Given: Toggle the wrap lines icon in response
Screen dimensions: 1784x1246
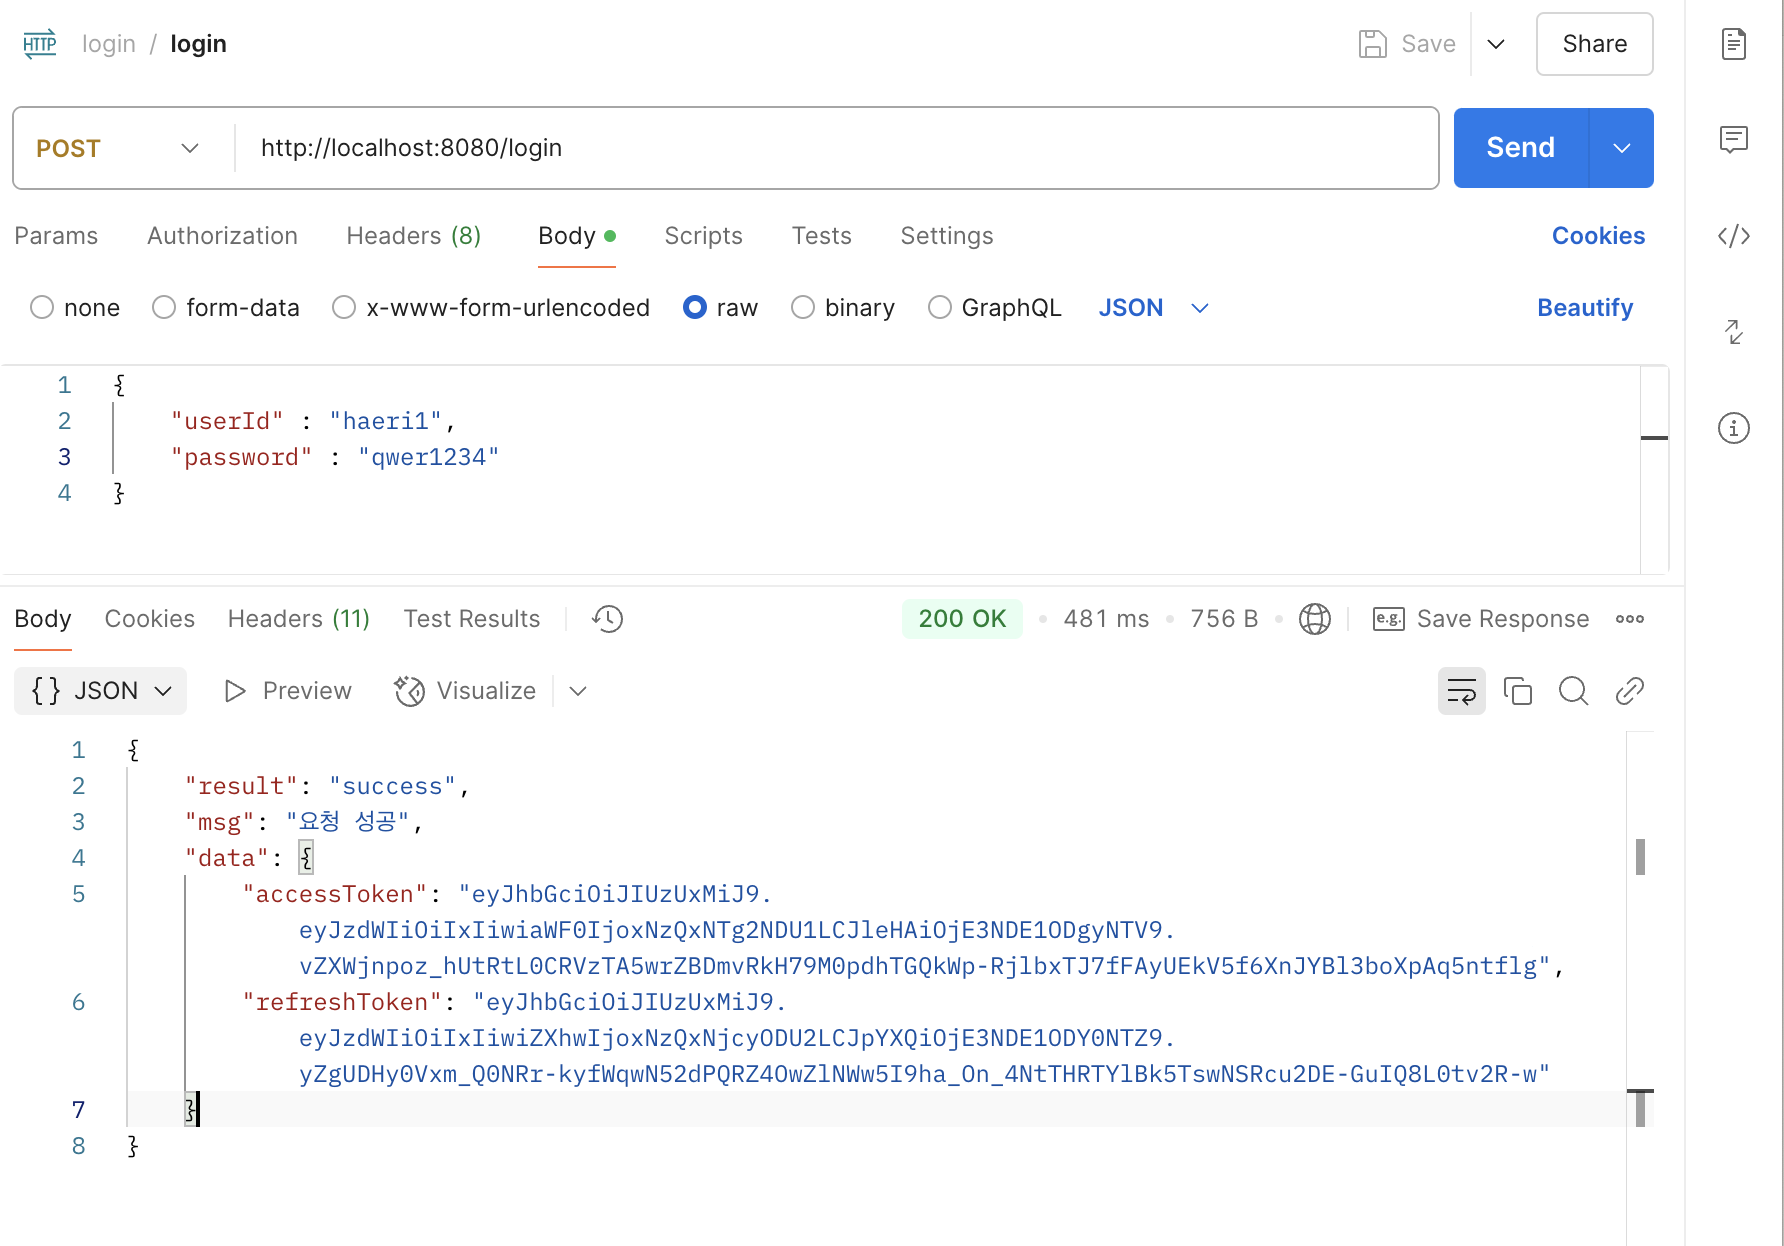Looking at the screenshot, I should coord(1462,691).
